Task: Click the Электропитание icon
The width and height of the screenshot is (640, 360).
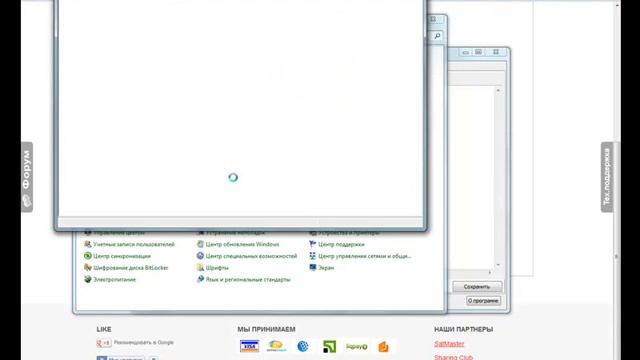Action: point(87,280)
